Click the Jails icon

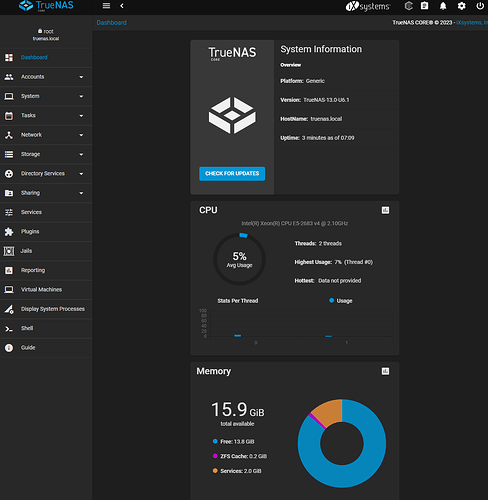pyautogui.click(x=9, y=251)
